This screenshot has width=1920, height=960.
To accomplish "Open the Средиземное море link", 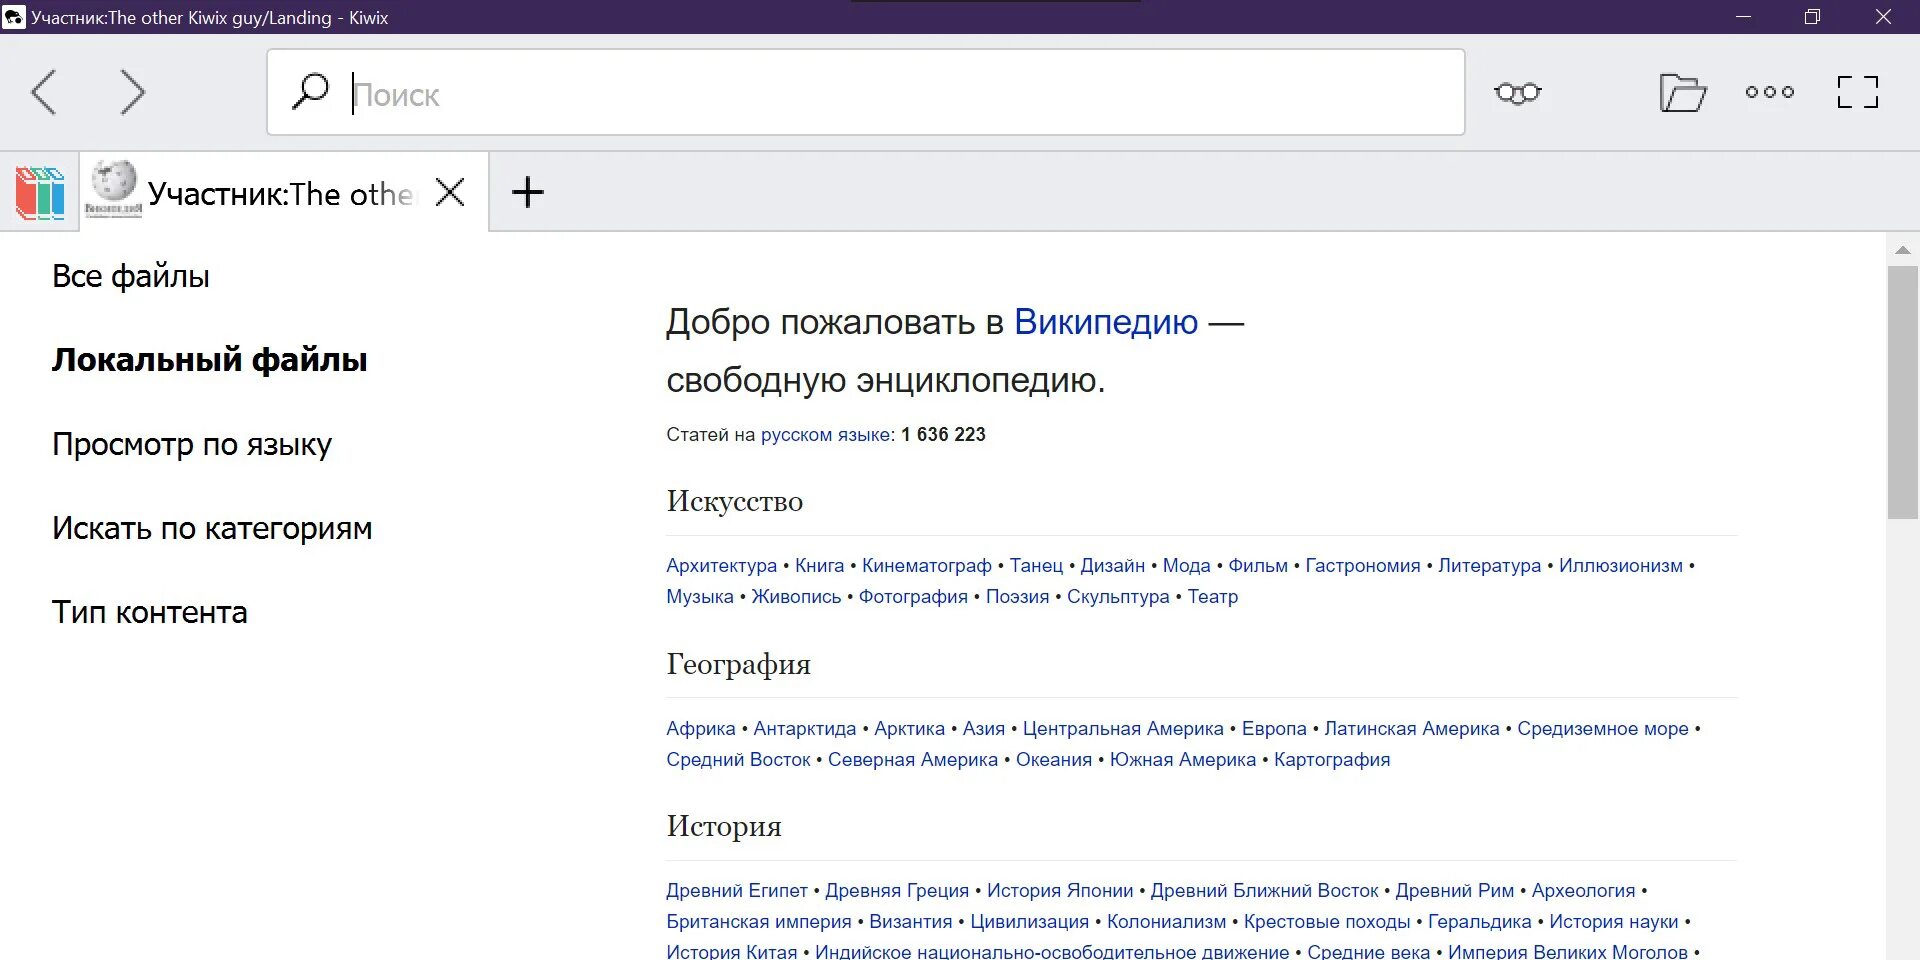I will click(1603, 729).
